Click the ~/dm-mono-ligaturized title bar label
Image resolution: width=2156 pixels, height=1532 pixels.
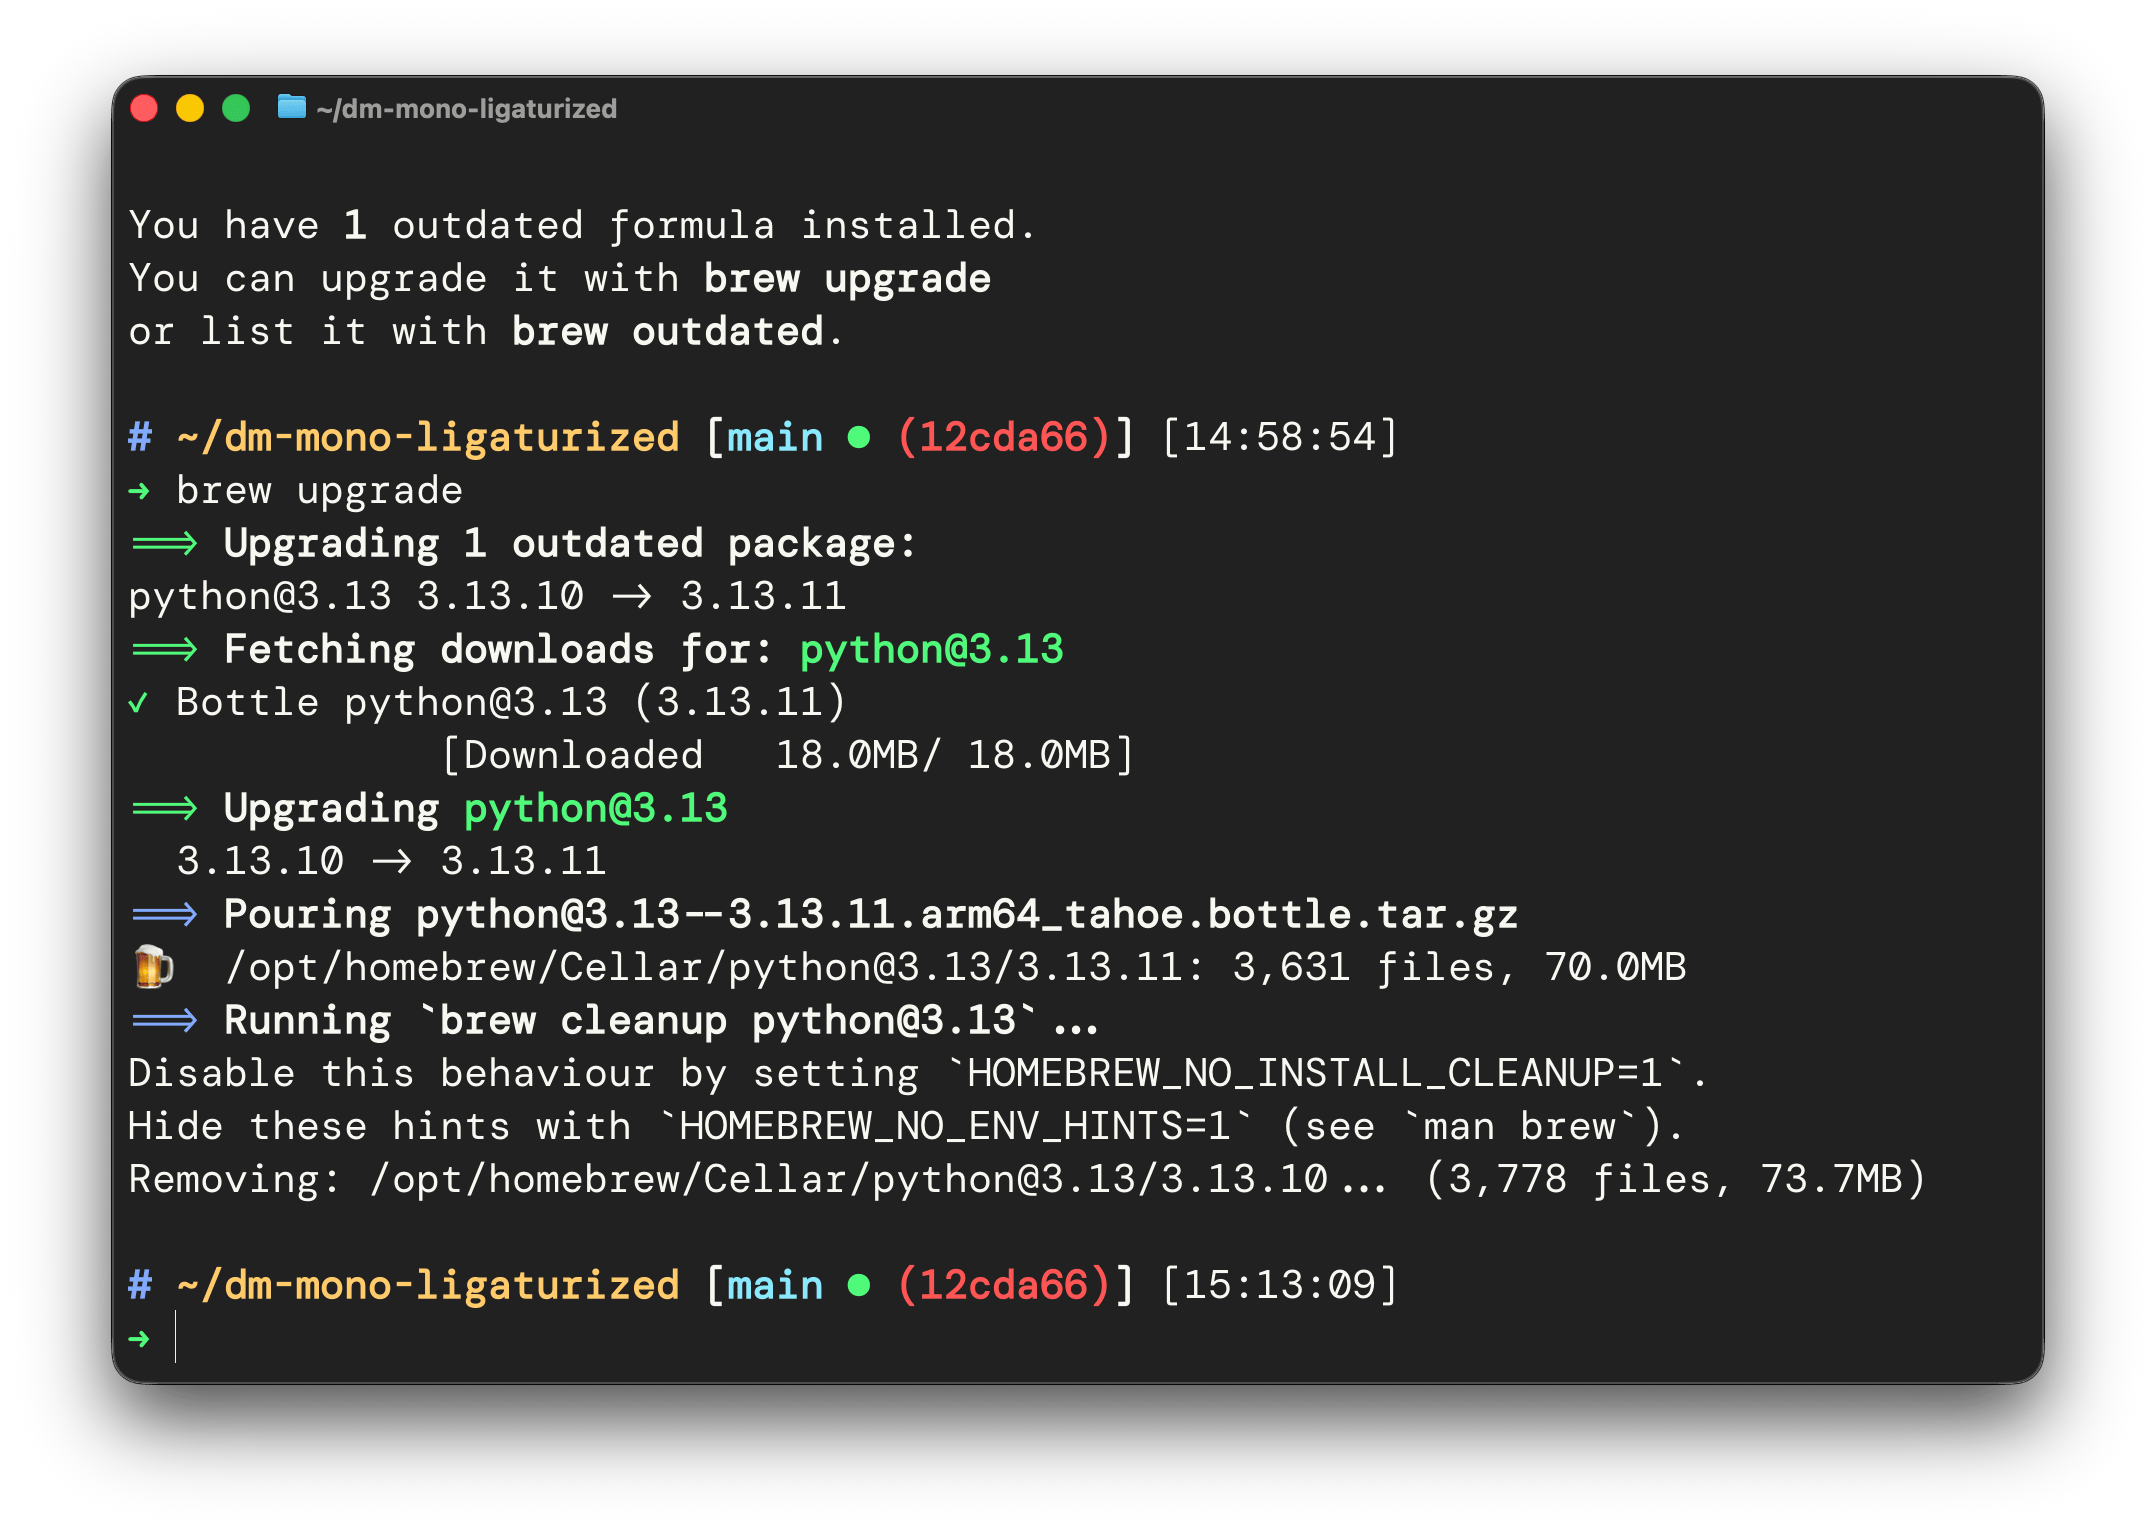coord(466,109)
